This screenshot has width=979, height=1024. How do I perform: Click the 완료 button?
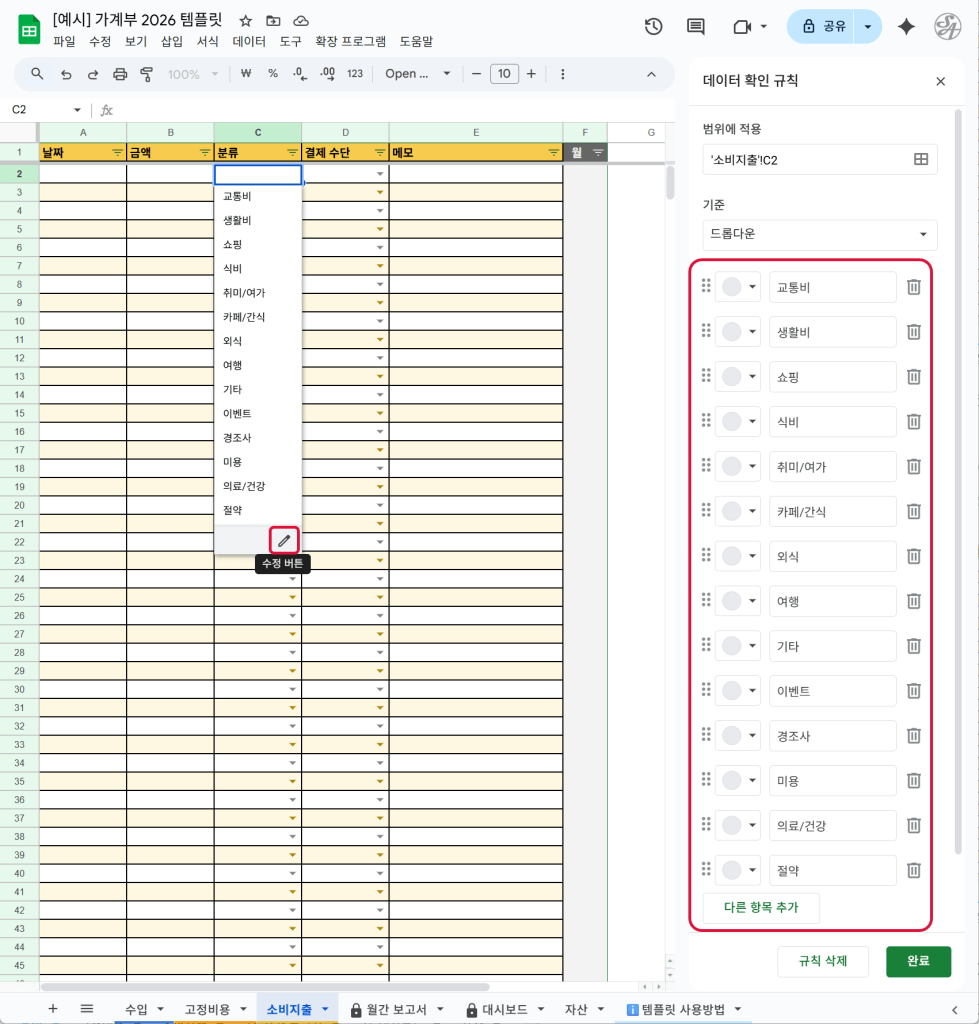click(x=918, y=961)
